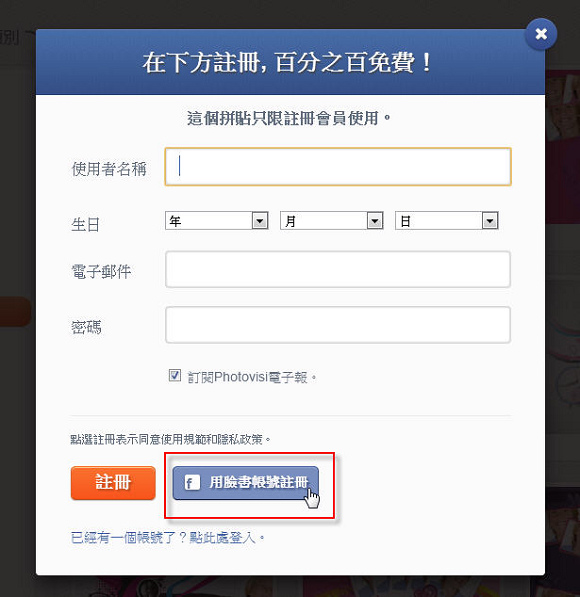Viewport: 580px width, 597px height.
Task: Click the 生日 birthday label
Action: coord(85,224)
